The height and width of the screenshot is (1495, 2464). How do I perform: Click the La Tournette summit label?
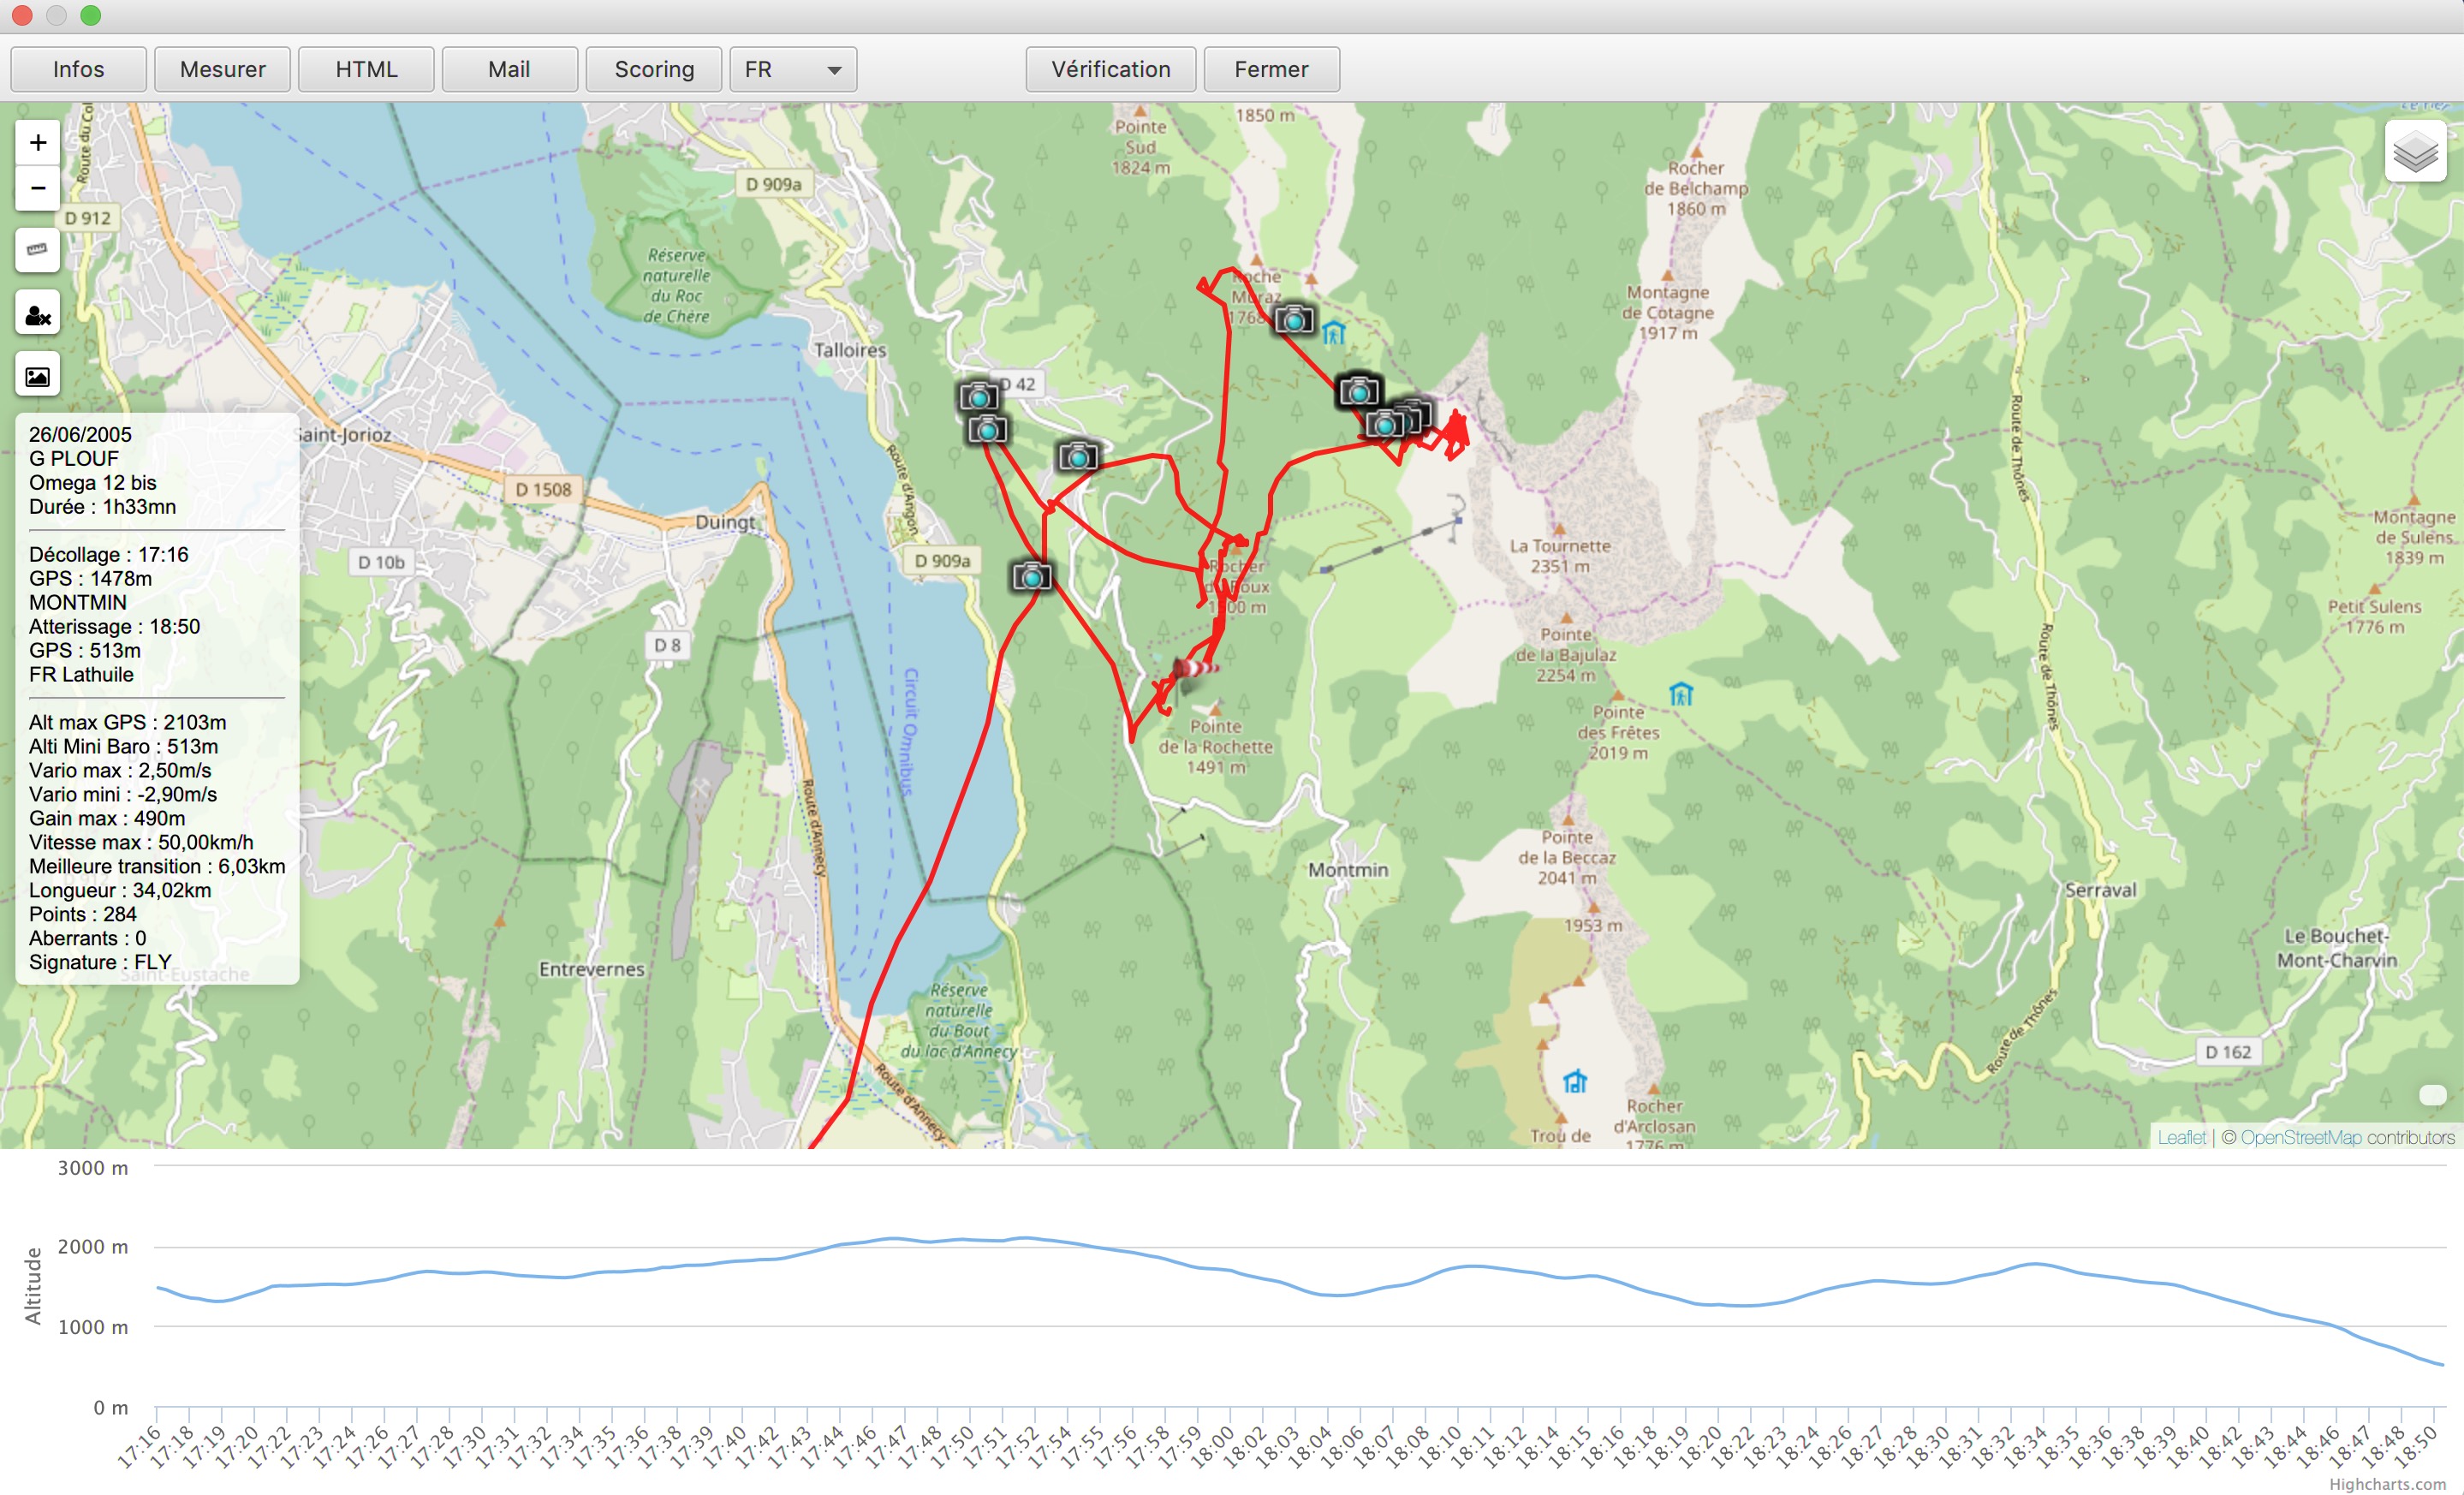[x=1560, y=556]
